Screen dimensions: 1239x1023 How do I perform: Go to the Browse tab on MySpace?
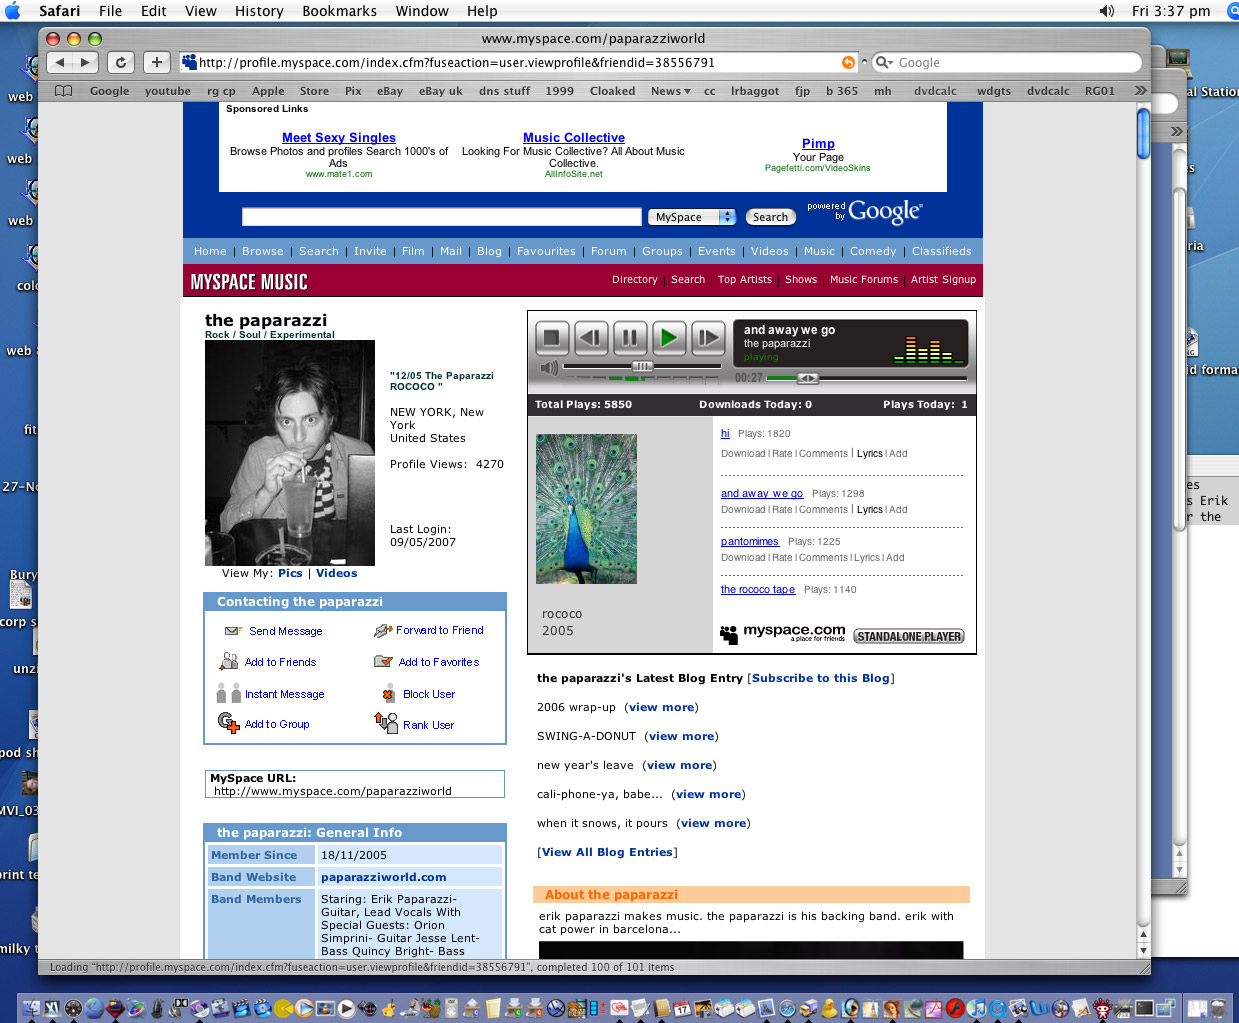[263, 251]
